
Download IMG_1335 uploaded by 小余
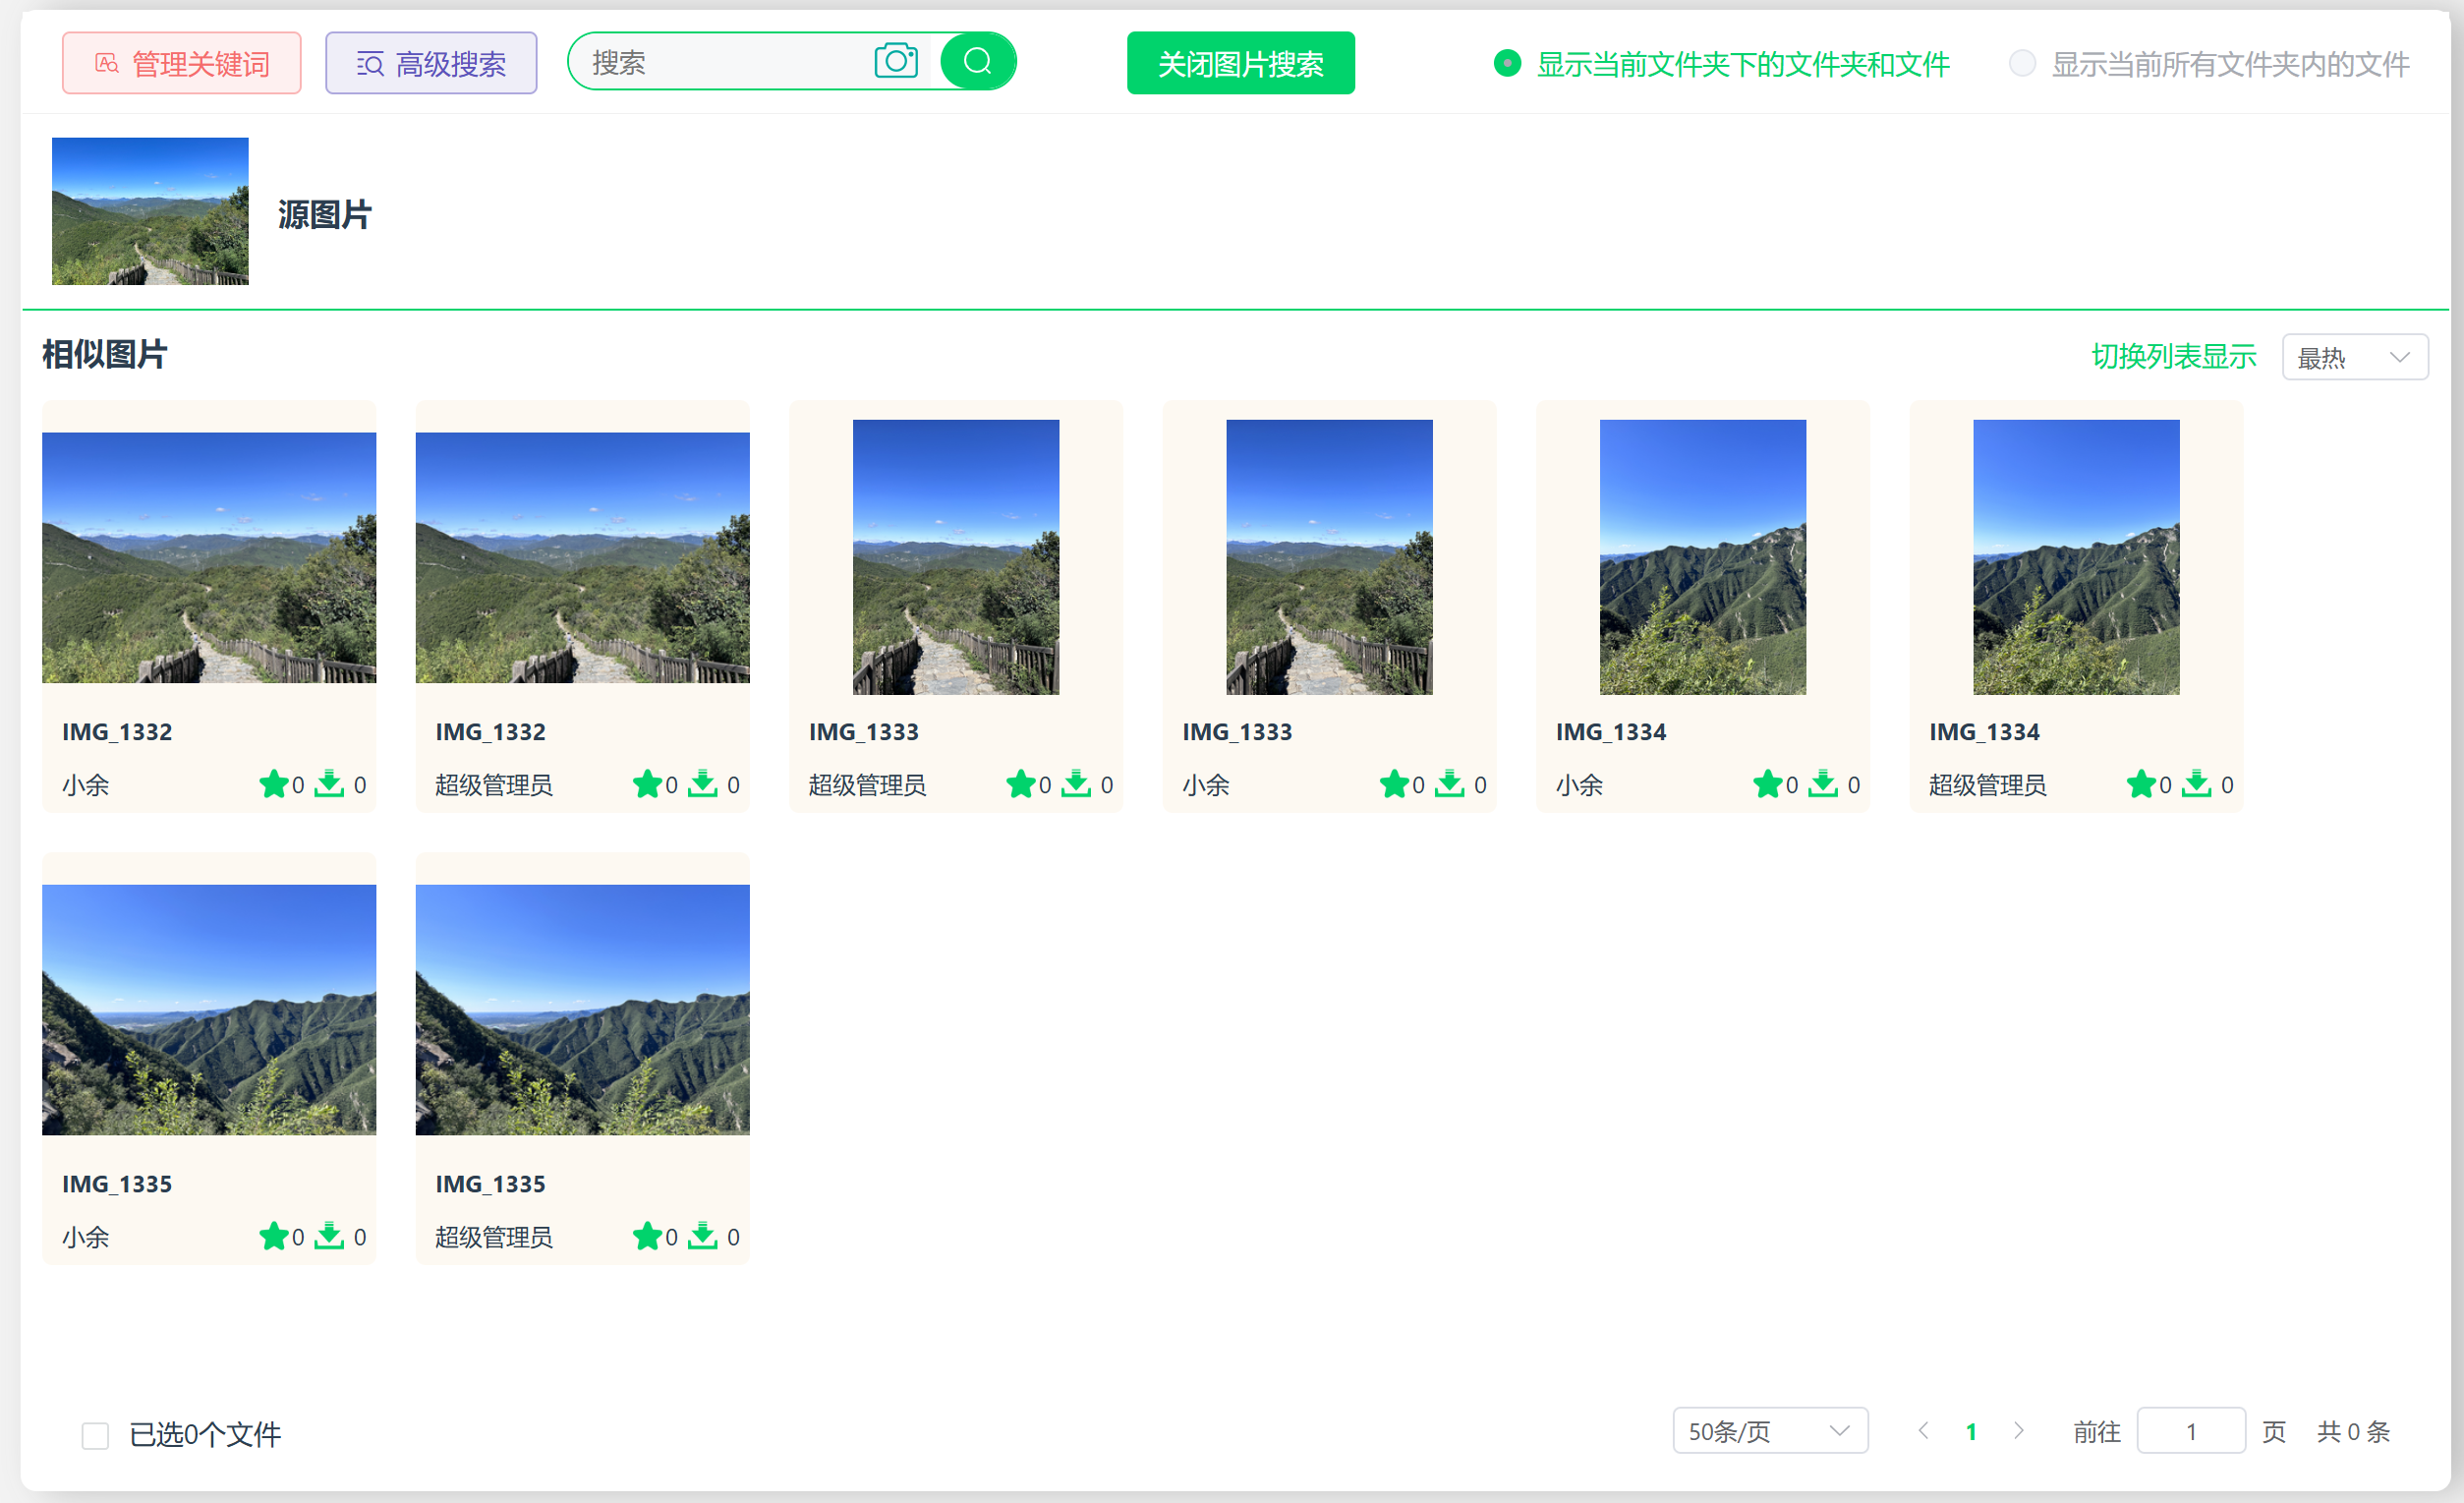329,1237
